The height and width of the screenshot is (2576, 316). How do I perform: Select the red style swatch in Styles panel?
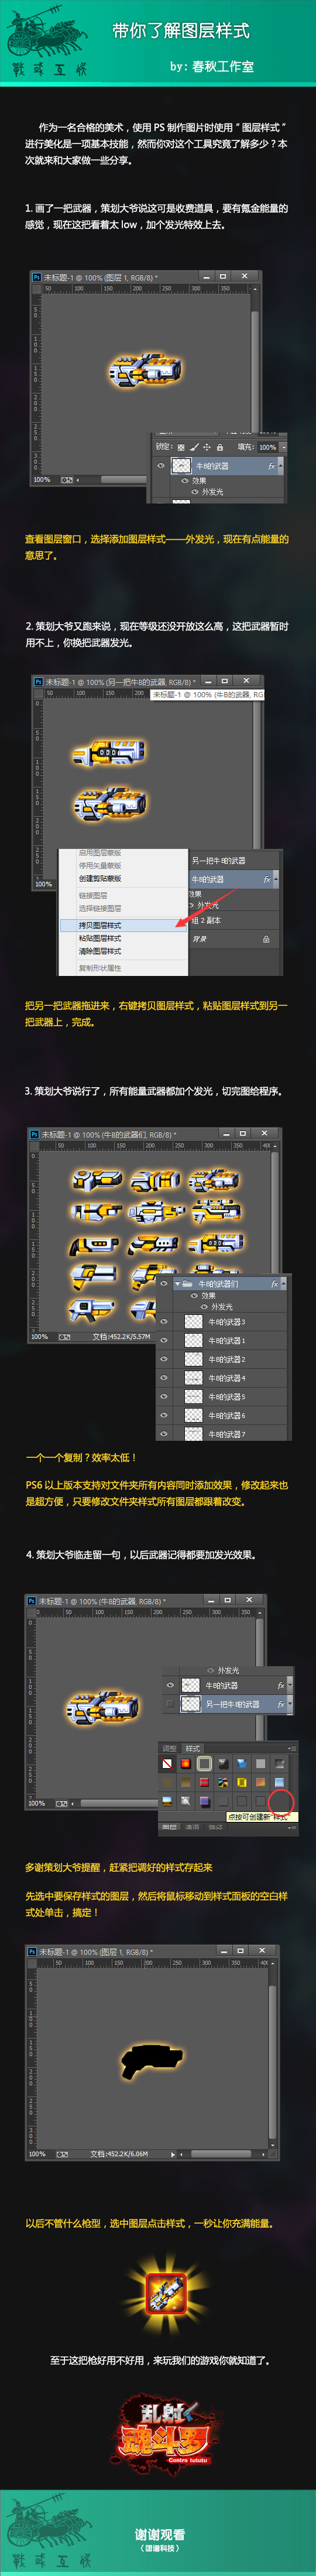185,1763
